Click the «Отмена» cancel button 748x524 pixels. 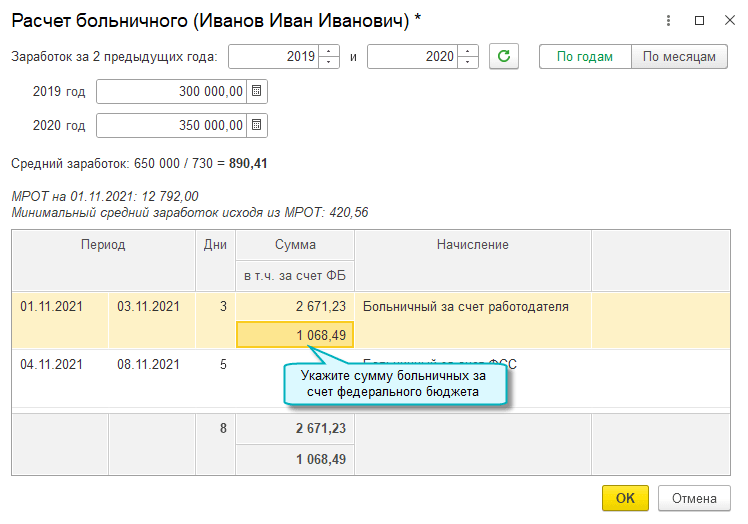point(694,498)
